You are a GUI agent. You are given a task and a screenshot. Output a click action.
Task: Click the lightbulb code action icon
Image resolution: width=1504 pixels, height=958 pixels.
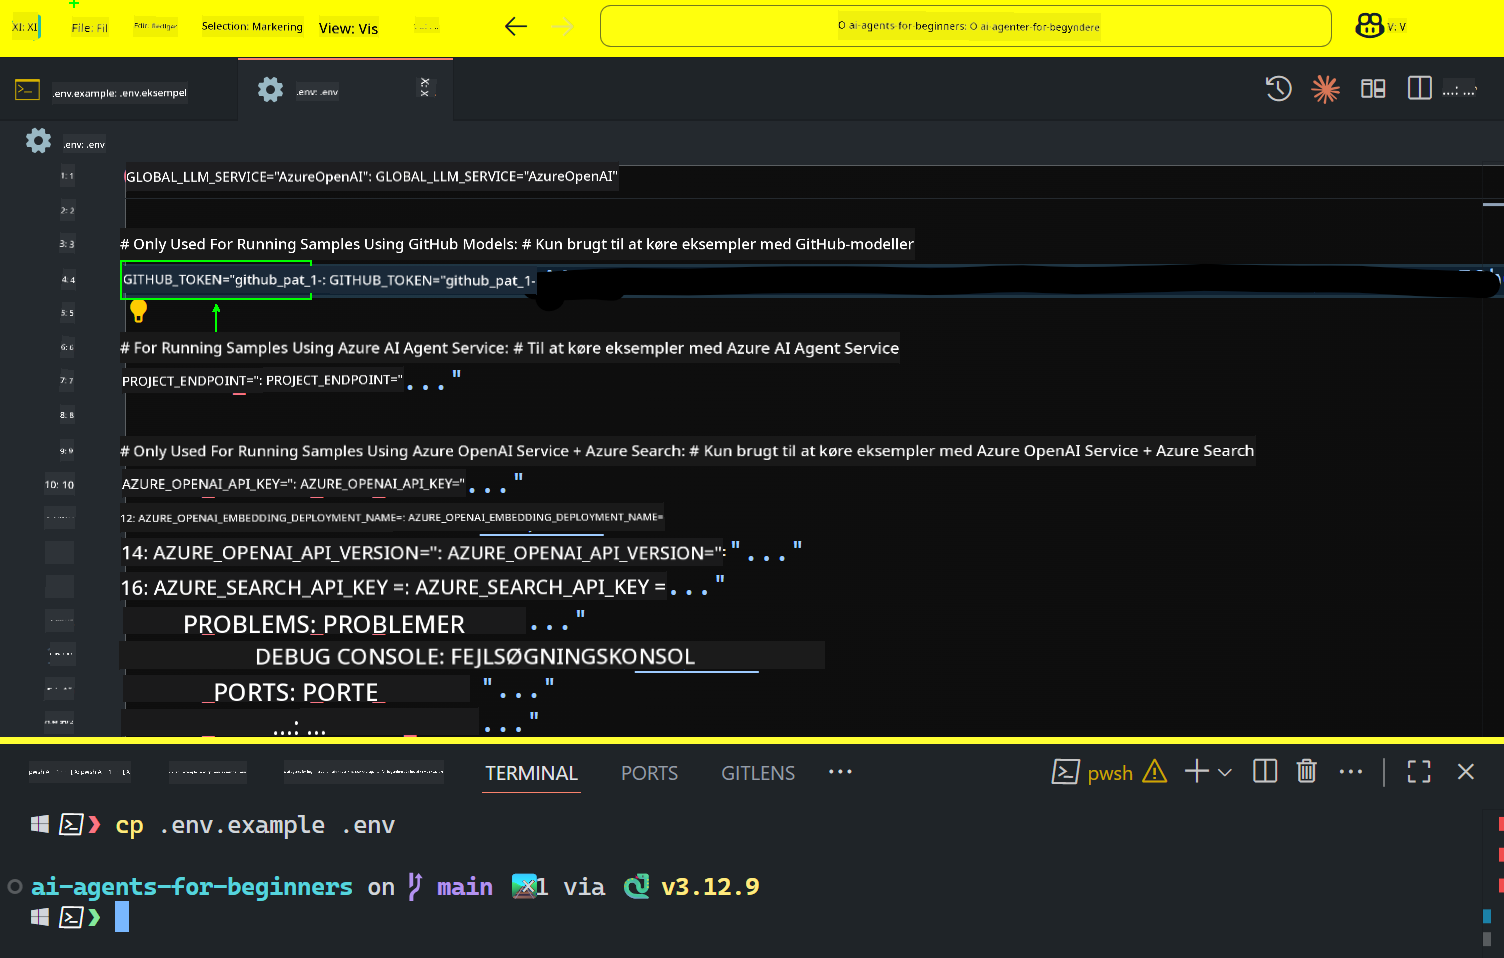pos(139,311)
